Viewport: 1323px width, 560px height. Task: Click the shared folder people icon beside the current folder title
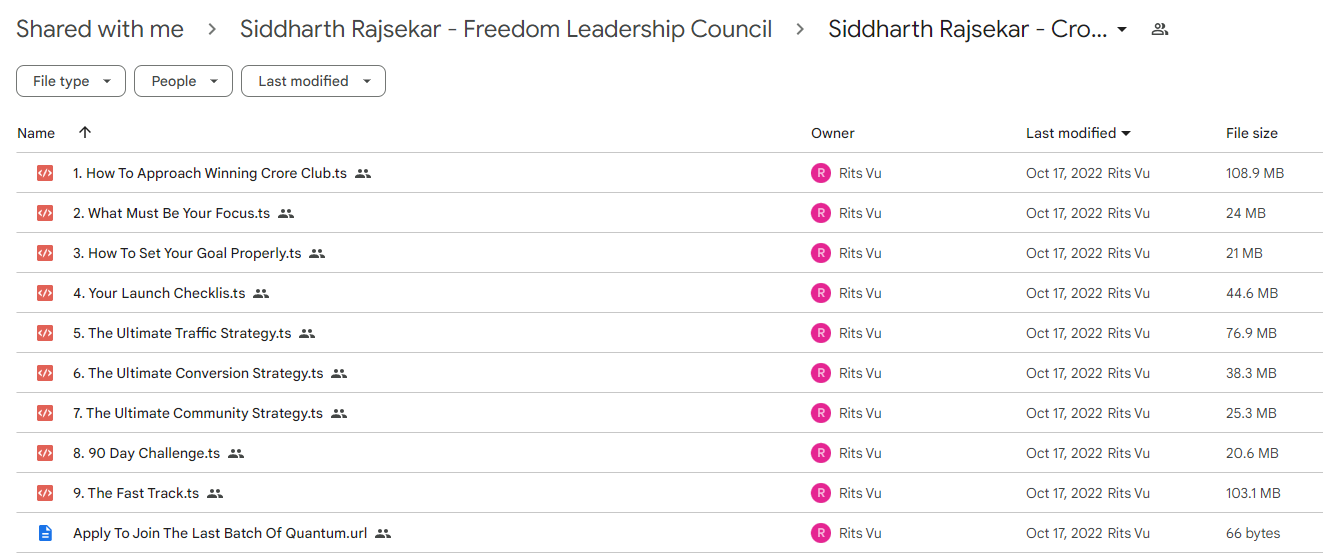click(x=1160, y=29)
